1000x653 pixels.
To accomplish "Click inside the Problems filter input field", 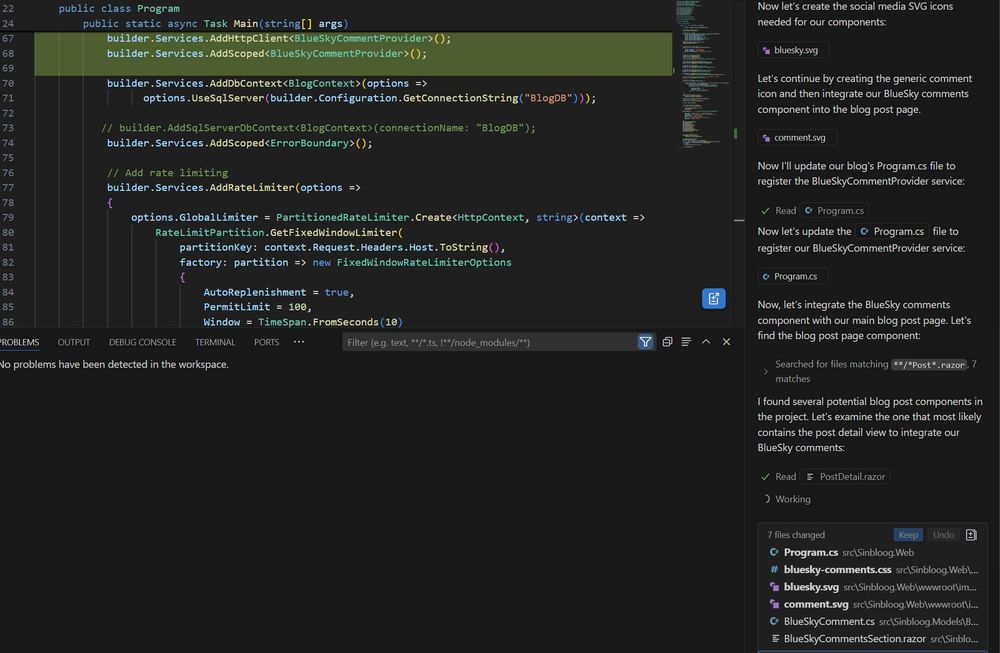I will pyautogui.click(x=480, y=341).
